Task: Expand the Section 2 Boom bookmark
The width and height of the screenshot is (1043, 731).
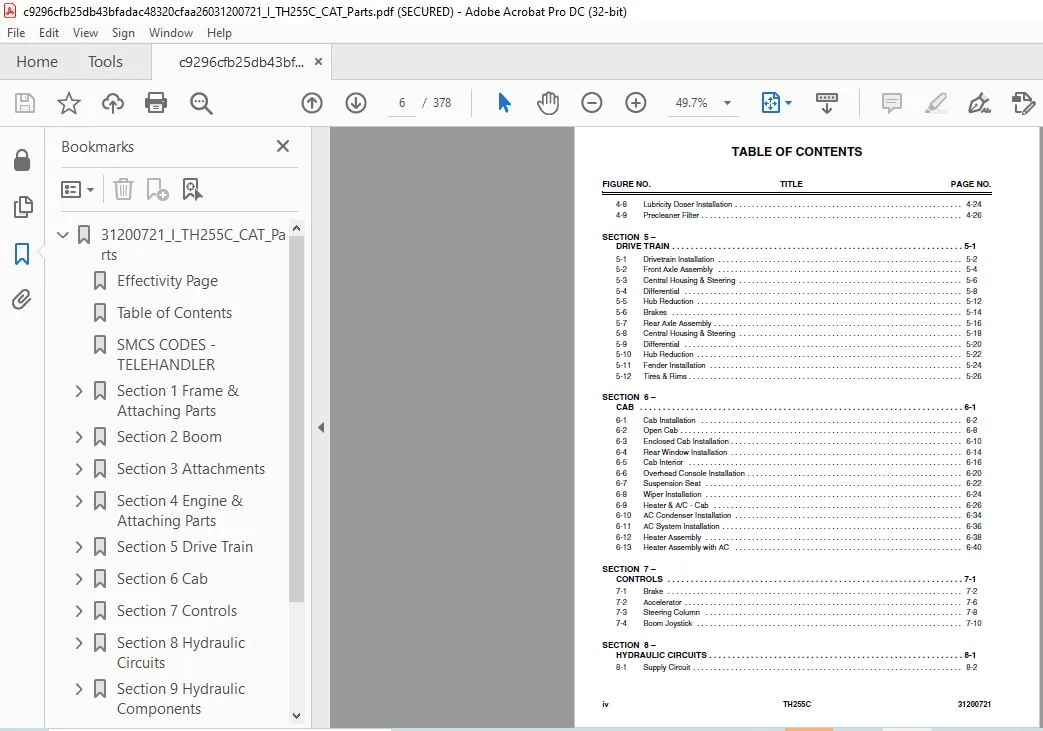Action: tap(79, 437)
